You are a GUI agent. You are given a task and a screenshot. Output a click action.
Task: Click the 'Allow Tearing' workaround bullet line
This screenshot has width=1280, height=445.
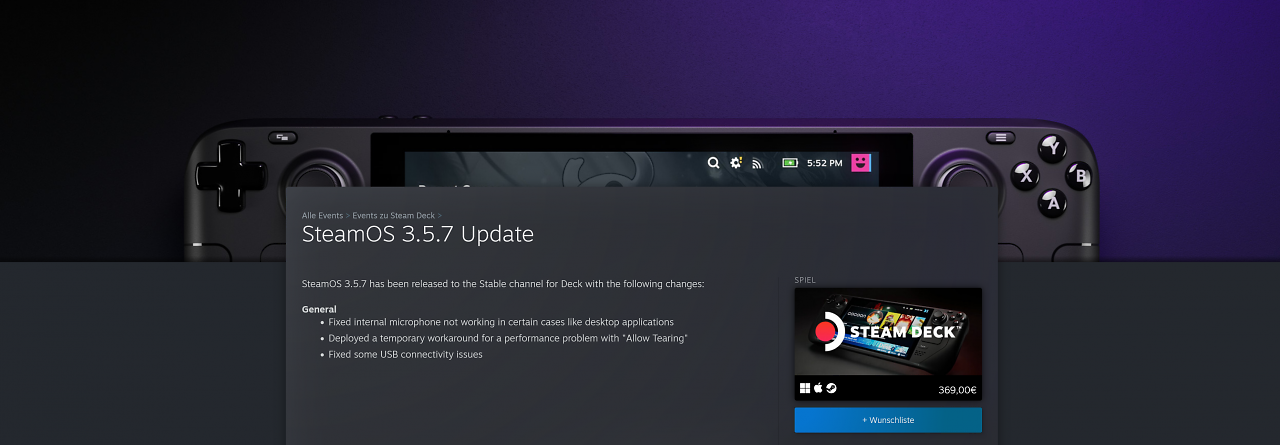[508, 338]
